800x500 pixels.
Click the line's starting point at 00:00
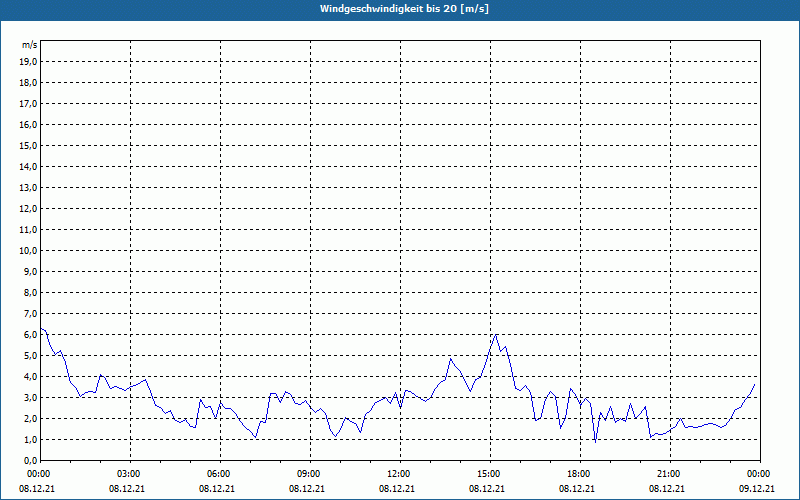(x=41, y=329)
